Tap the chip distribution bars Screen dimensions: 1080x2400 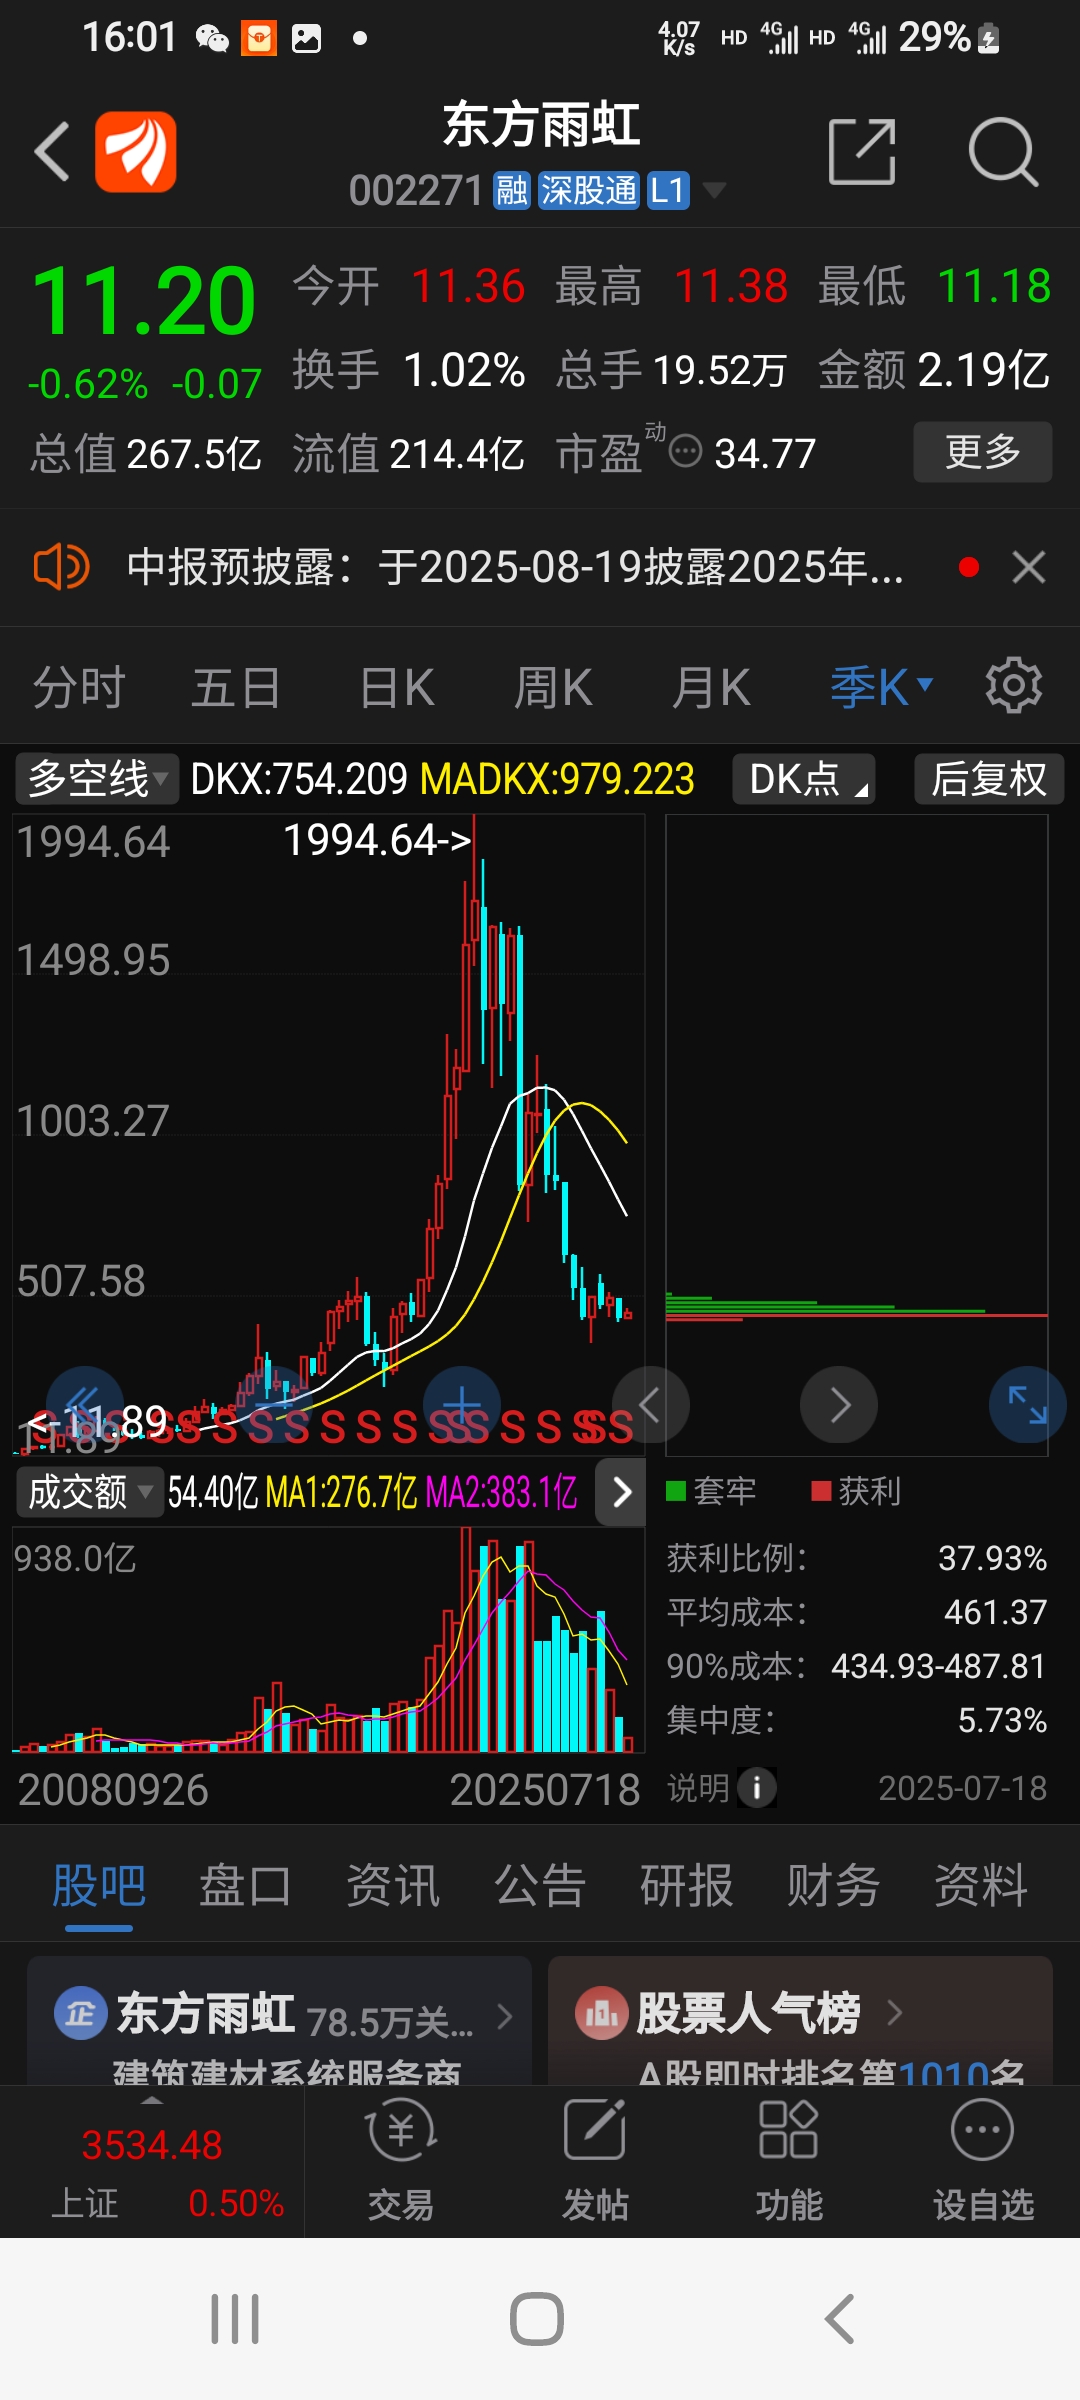[856, 1307]
